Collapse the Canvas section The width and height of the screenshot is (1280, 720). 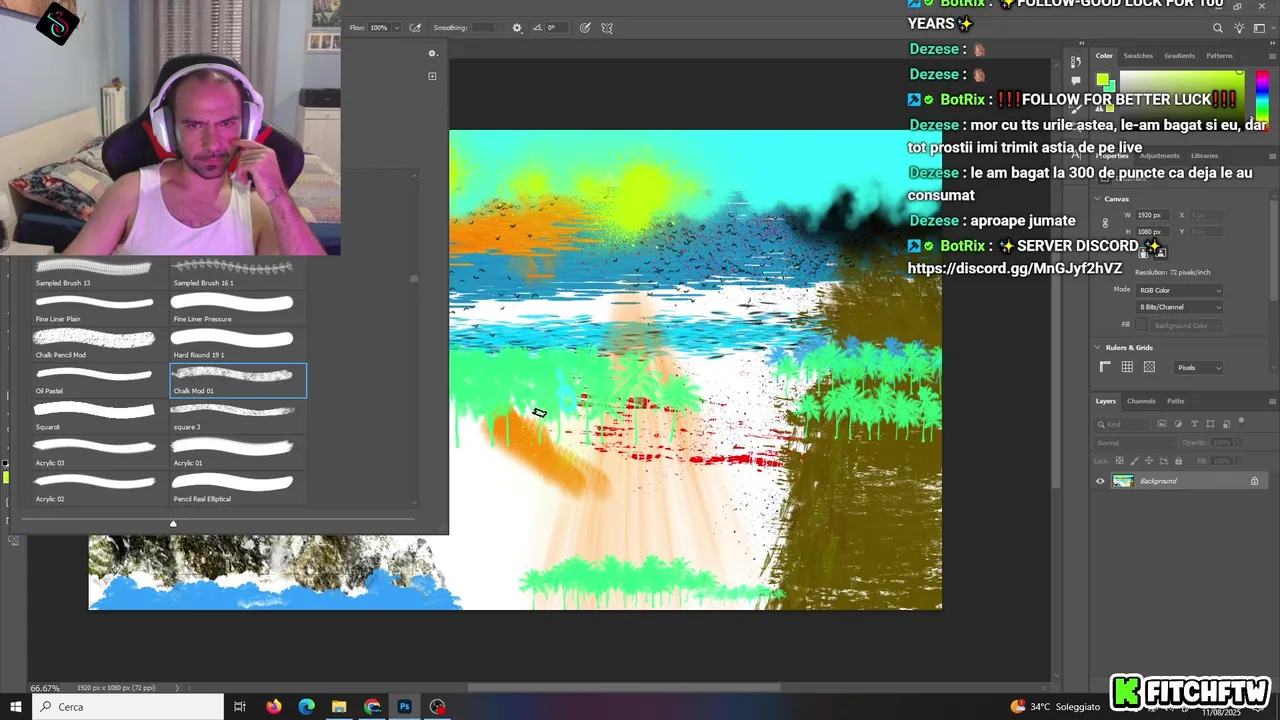click(1097, 199)
